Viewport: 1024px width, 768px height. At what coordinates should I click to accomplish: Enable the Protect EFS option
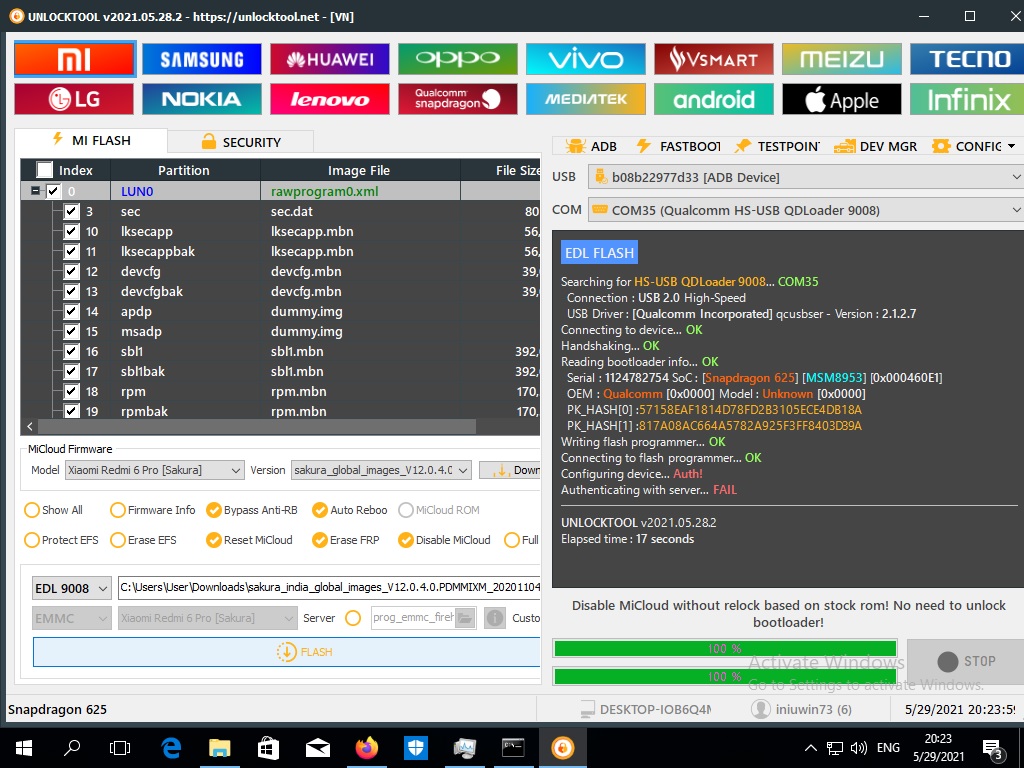[x=61, y=540]
